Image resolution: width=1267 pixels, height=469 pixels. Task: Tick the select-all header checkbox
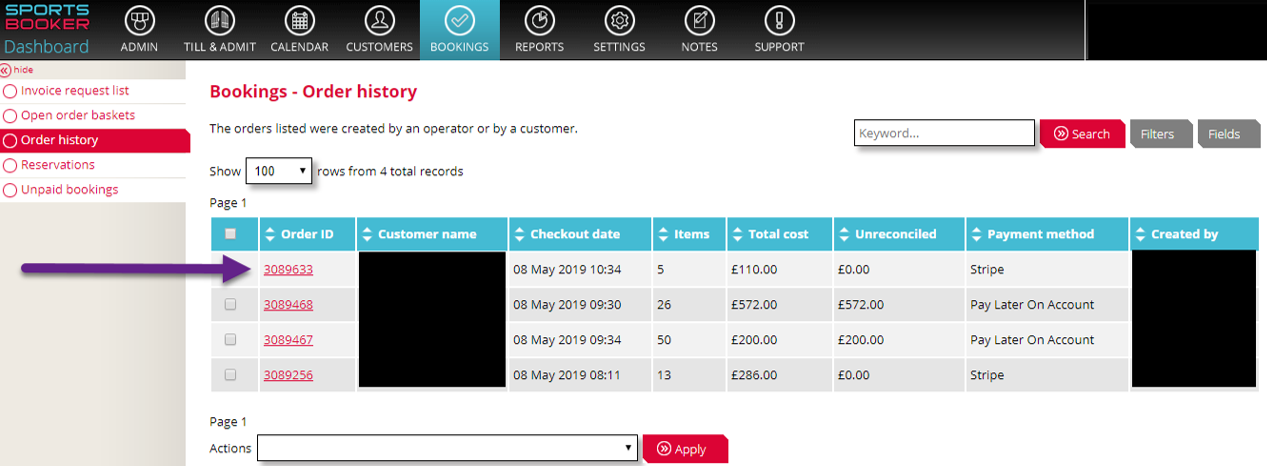231,234
